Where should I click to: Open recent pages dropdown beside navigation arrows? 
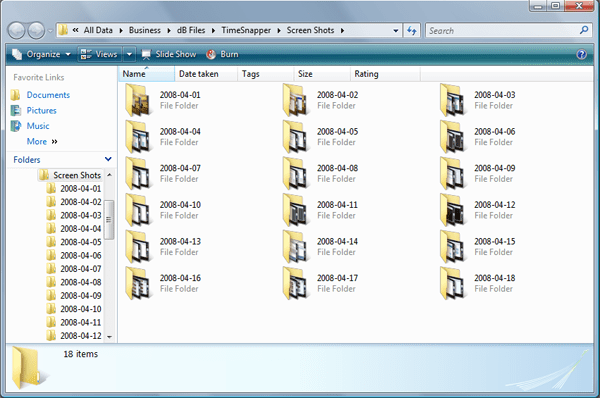tap(50, 31)
